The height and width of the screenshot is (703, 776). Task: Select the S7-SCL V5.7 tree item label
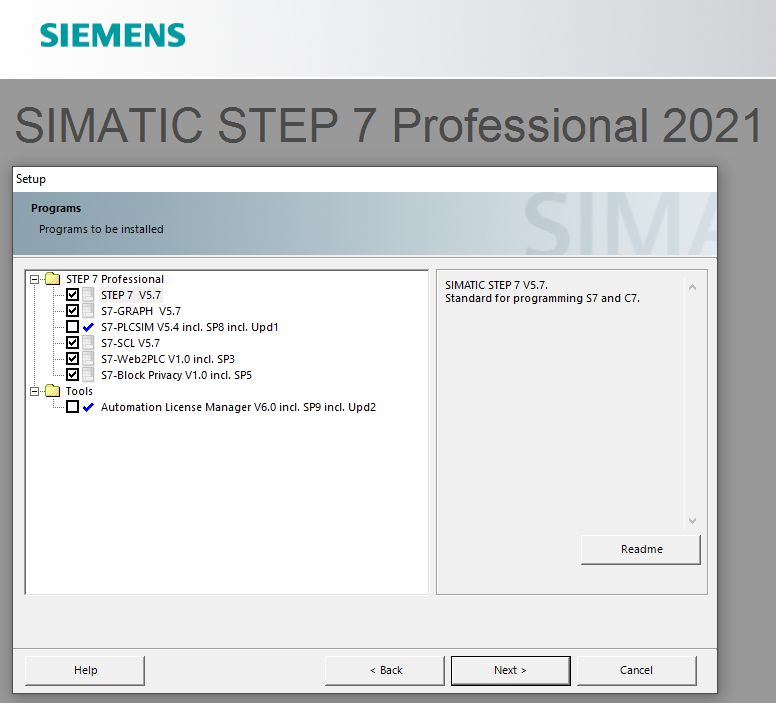click(130, 343)
